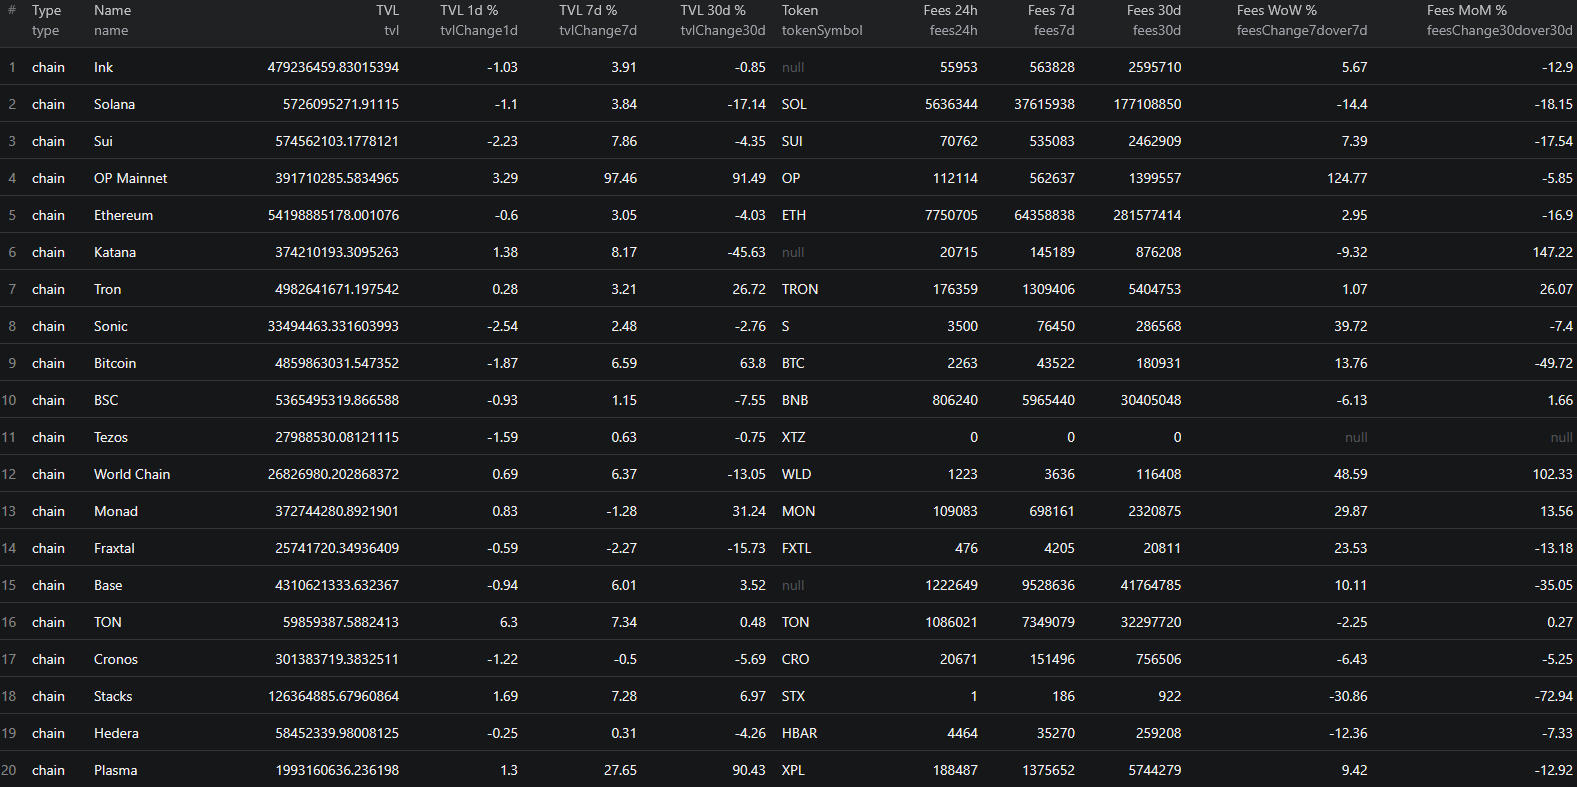Click the Bitcoin BTC token cell
Image resolution: width=1577 pixels, height=787 pixels.
coord(793,364)
